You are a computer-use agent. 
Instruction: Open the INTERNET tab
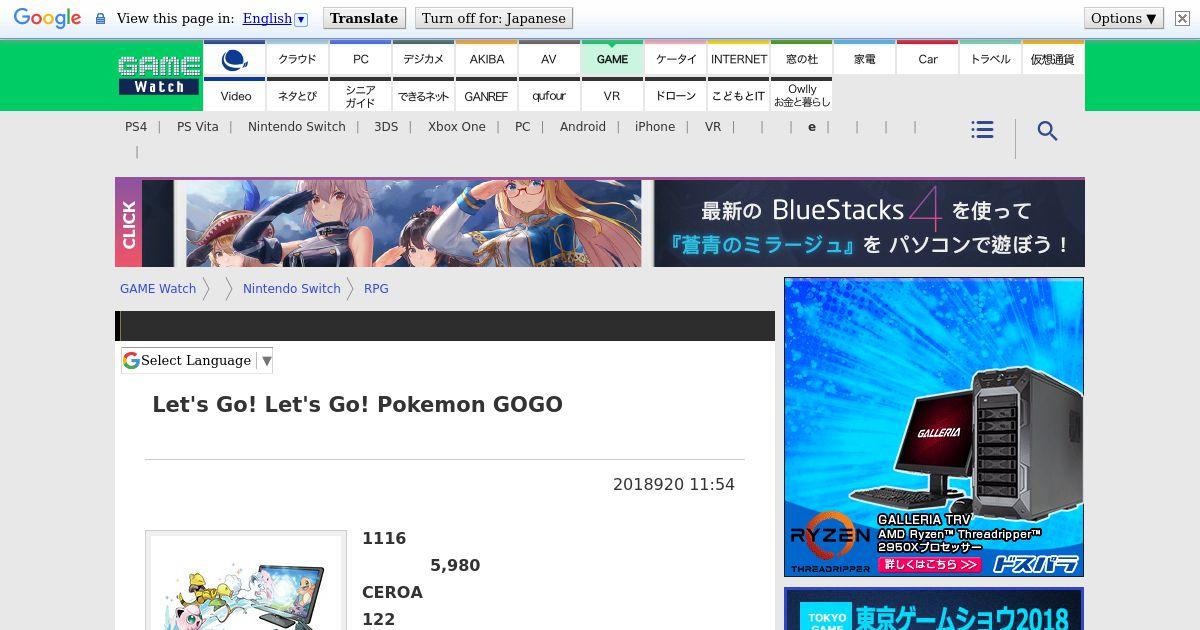[738, 60]
